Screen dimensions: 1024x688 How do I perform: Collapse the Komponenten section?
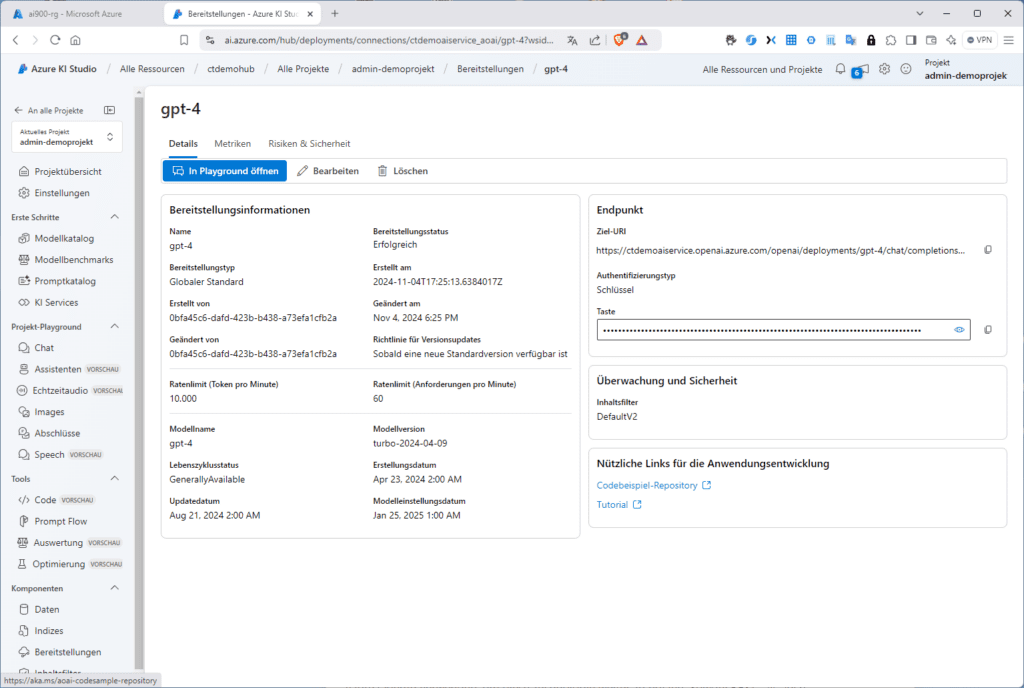click(115, 588)
